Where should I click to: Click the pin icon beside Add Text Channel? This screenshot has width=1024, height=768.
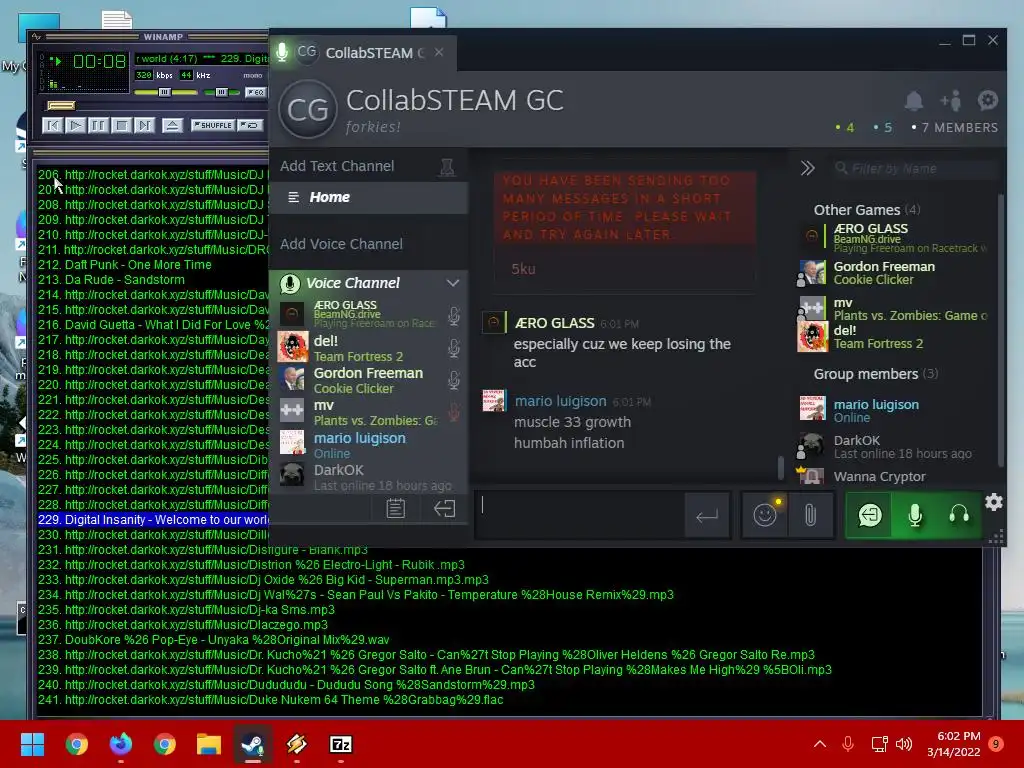(447, 168)
